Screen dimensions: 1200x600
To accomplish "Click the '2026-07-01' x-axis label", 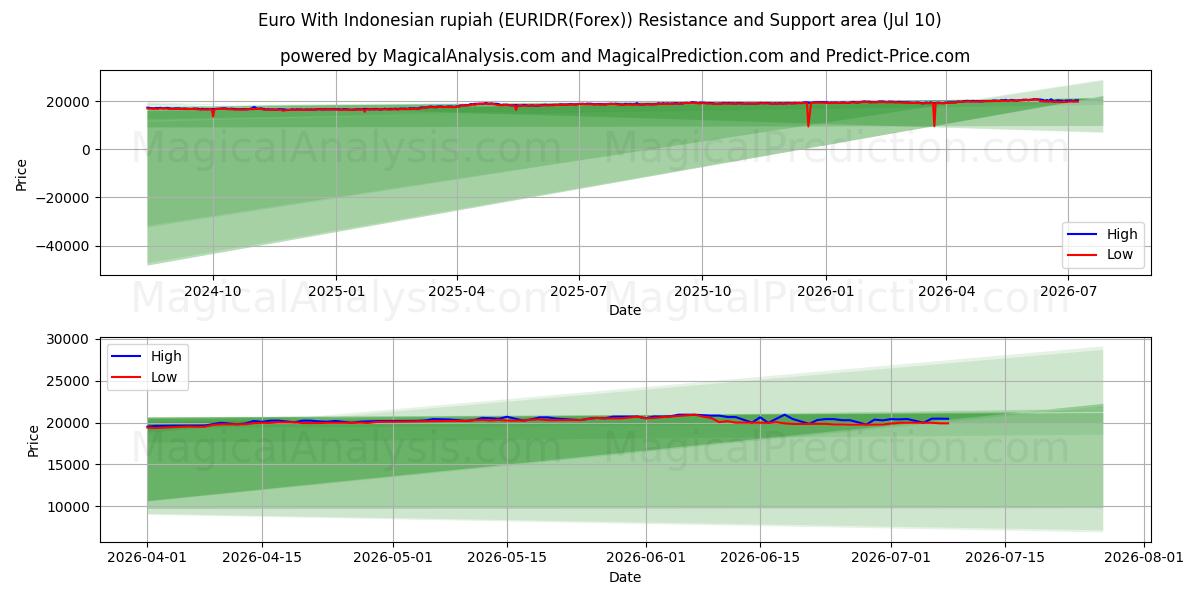I will click(x=891, y=556).
